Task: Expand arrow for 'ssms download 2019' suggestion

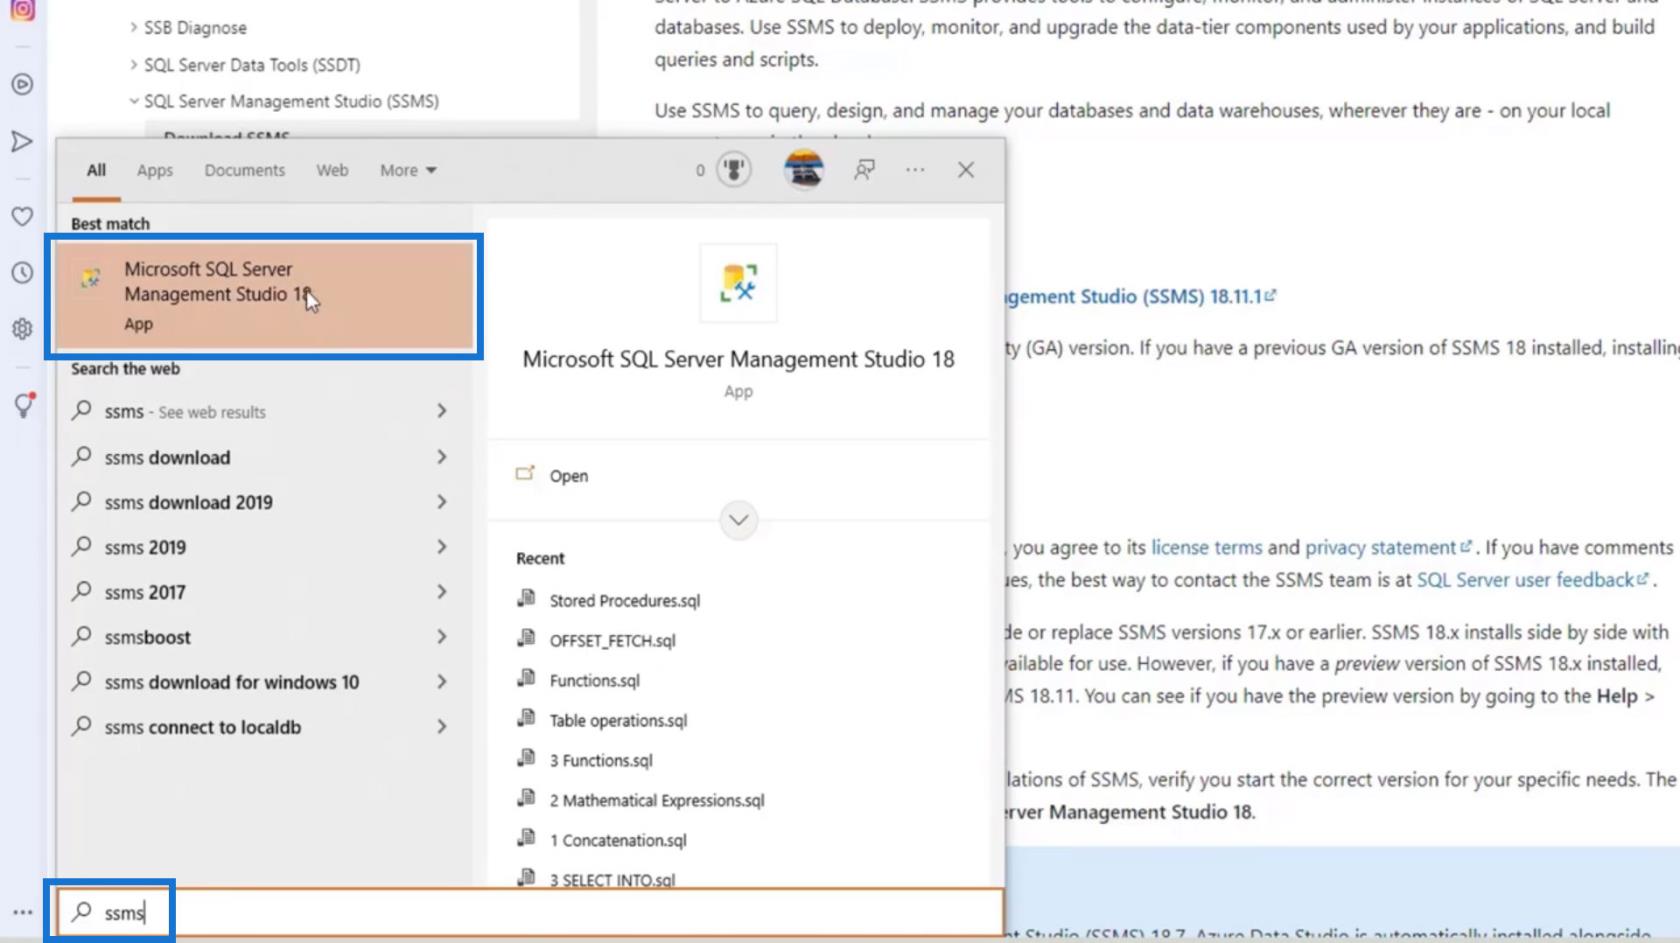Action: (442, 502)
